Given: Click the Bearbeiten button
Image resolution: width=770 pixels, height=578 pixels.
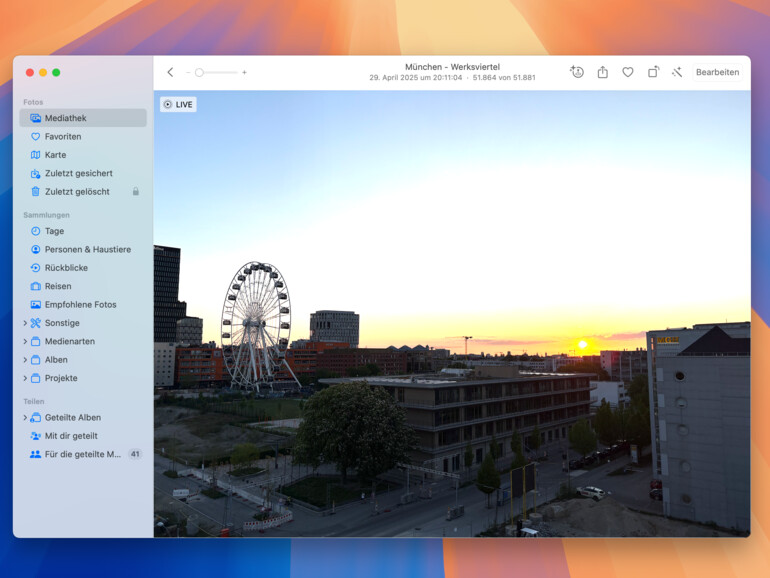Looking at the screenshot, I should tap(717, 72).
